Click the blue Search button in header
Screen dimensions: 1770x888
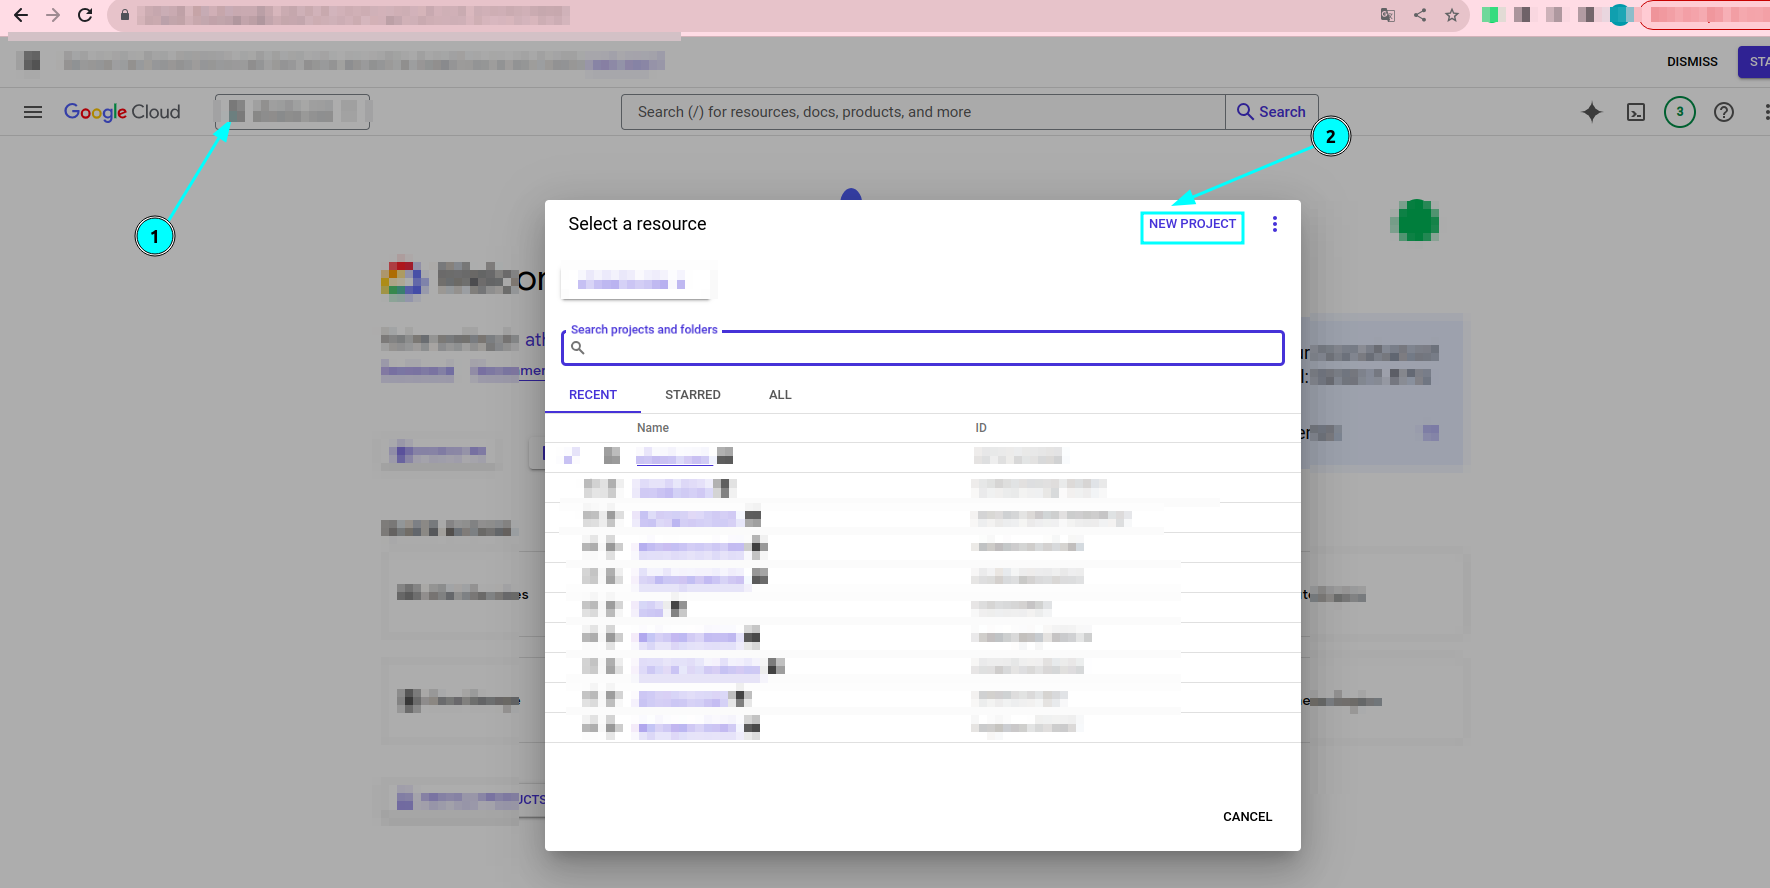click(x=1271, y=112)
